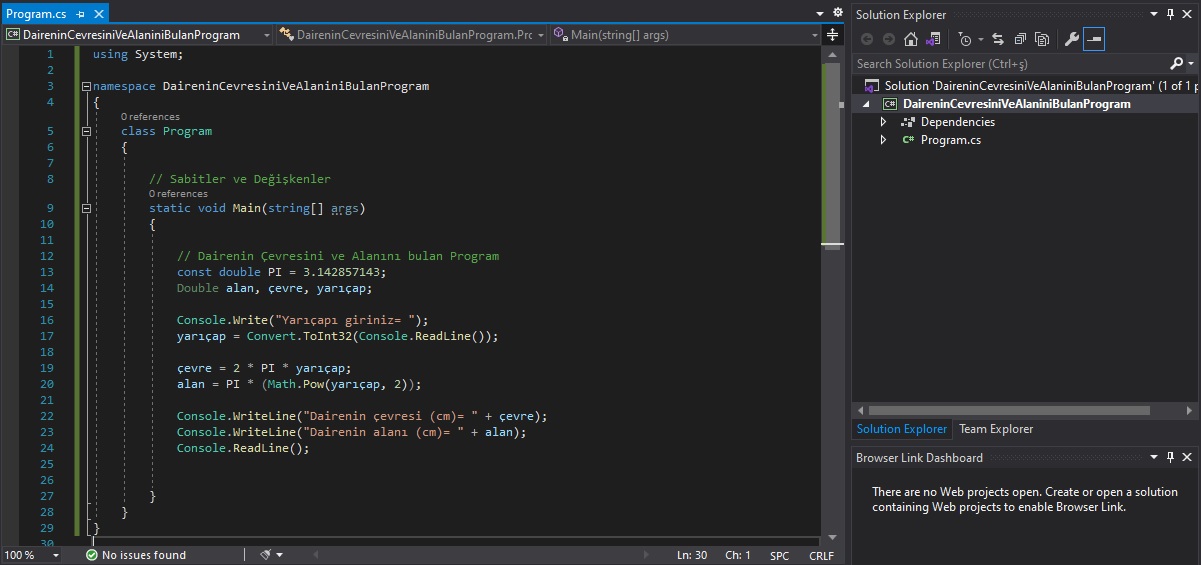Switch between solutions and folder views icon
The width and height of the screenshot is (1201, 565).
tap(933, 39)
